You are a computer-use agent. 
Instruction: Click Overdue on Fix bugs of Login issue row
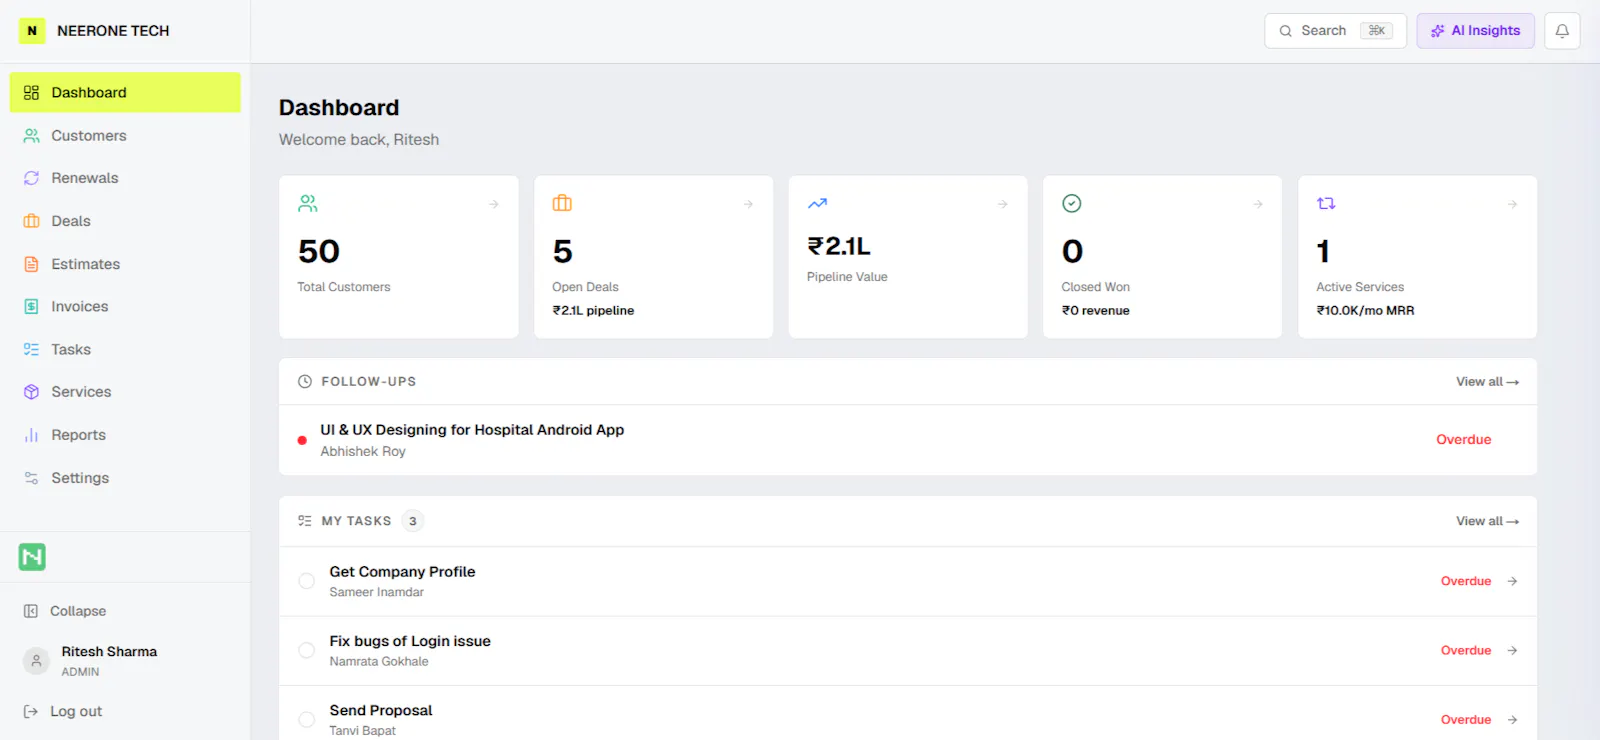(1466, 651)
